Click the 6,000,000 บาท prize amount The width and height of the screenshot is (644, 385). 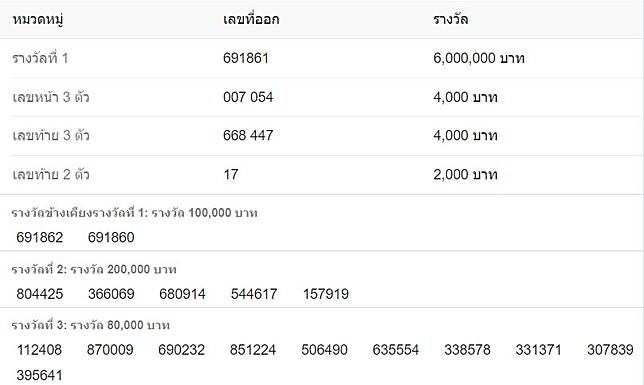pyautogui.click(x=479, y=58)
